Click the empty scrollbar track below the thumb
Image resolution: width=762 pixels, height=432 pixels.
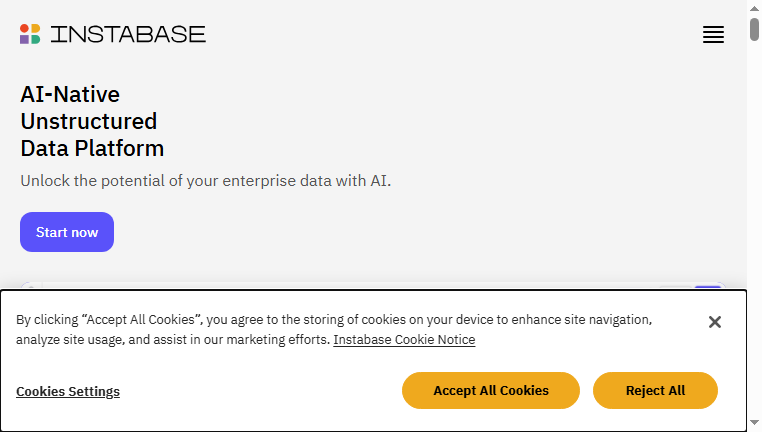tap(754, 228)
